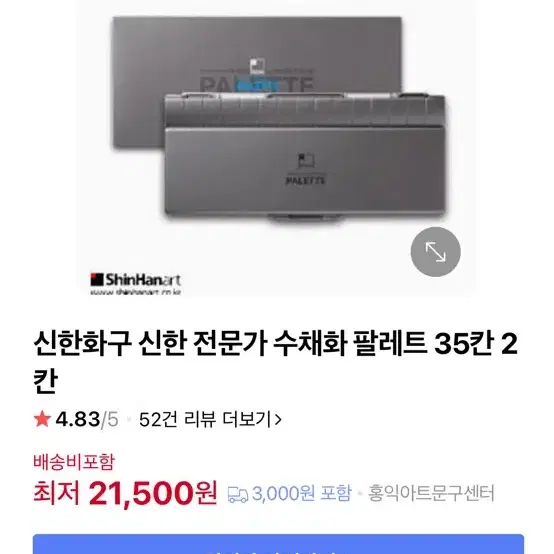This screenshot has width=554, height=554.
Task: Open the 52건 리뷰 더보기 link
Action: (210, 419)
